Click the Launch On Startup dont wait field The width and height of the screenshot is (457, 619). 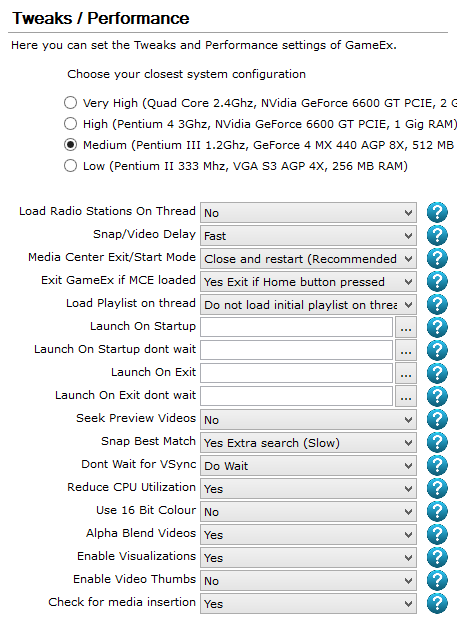coord(296,350)
